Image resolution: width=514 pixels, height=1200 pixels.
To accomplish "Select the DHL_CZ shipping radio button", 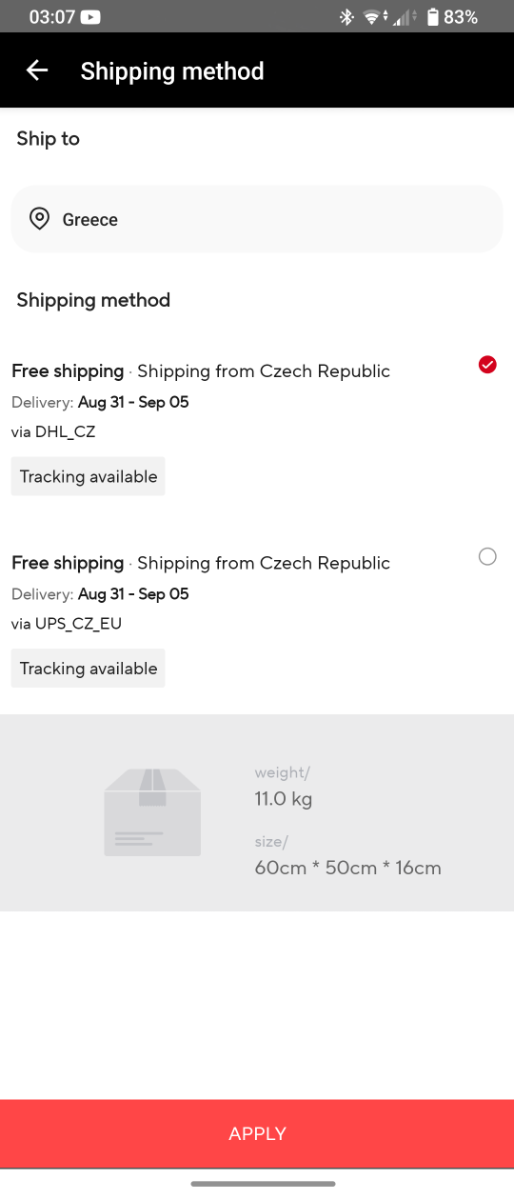I will point(487,365).
